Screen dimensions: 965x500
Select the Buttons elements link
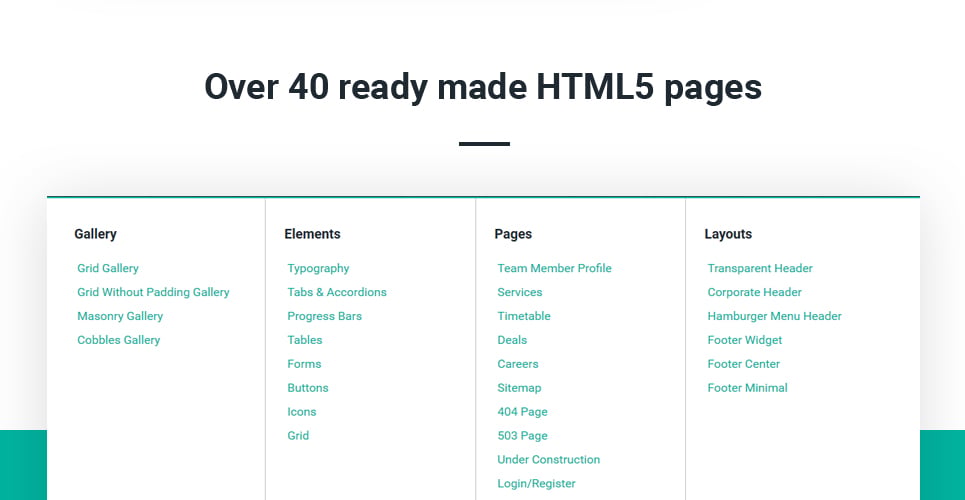(x=308, y=389)
